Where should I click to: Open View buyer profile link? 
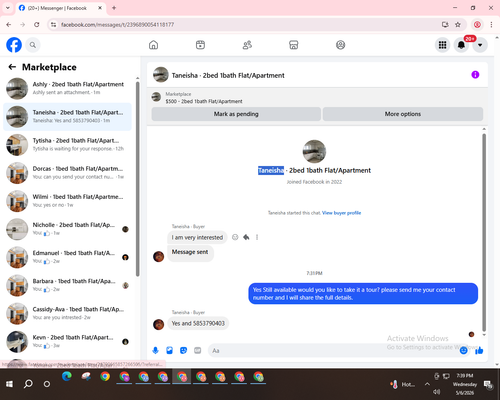pos(341,213)
